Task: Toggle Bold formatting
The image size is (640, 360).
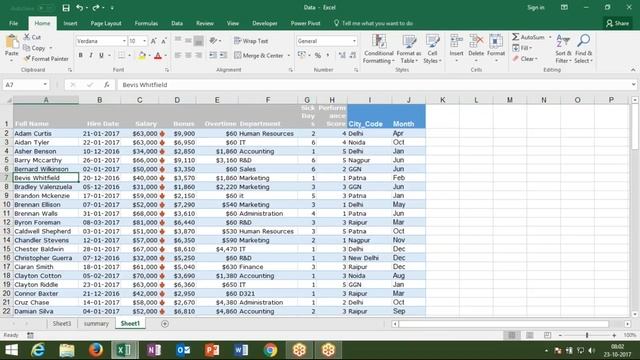Action: pos(81,55)
